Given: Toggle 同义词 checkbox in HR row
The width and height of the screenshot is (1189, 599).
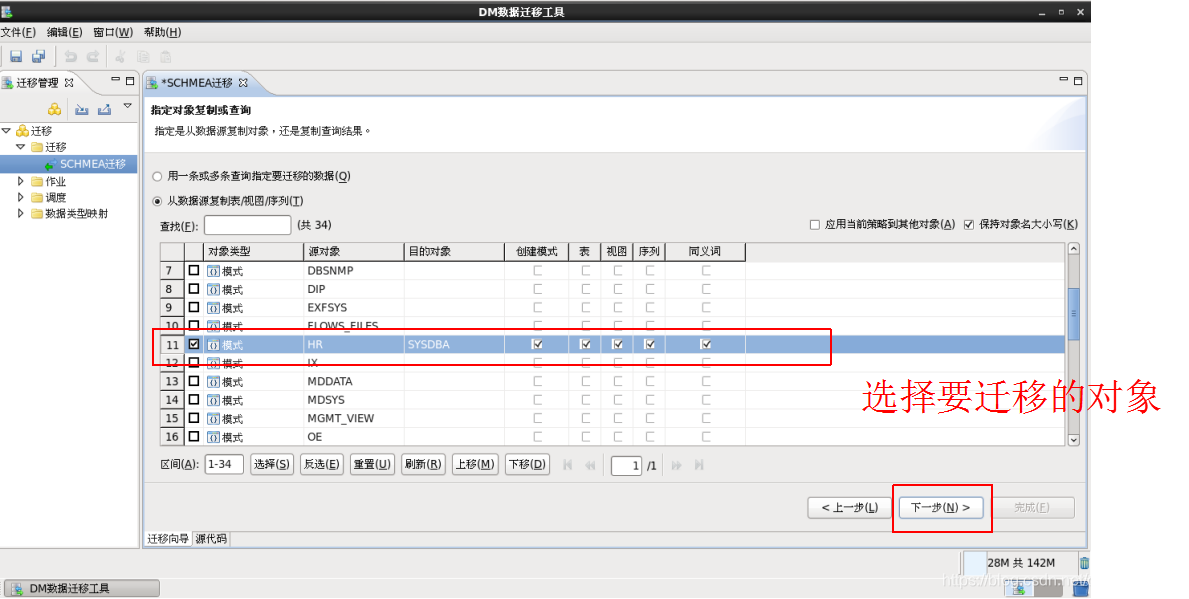Looking at the screenshot, I should [706, 344].
